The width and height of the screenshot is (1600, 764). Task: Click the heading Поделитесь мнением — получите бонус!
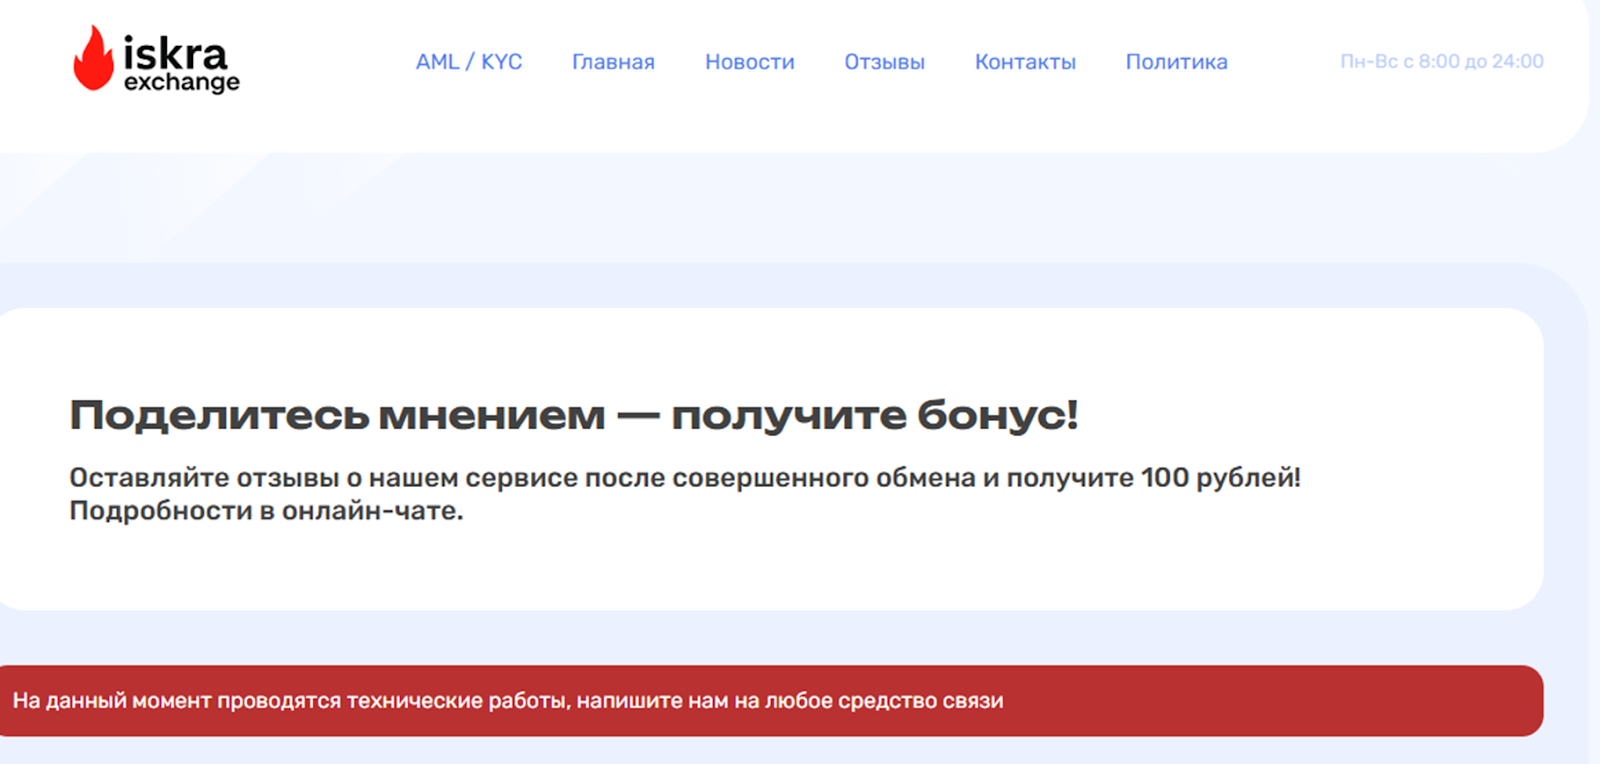(x=574, y=415)
